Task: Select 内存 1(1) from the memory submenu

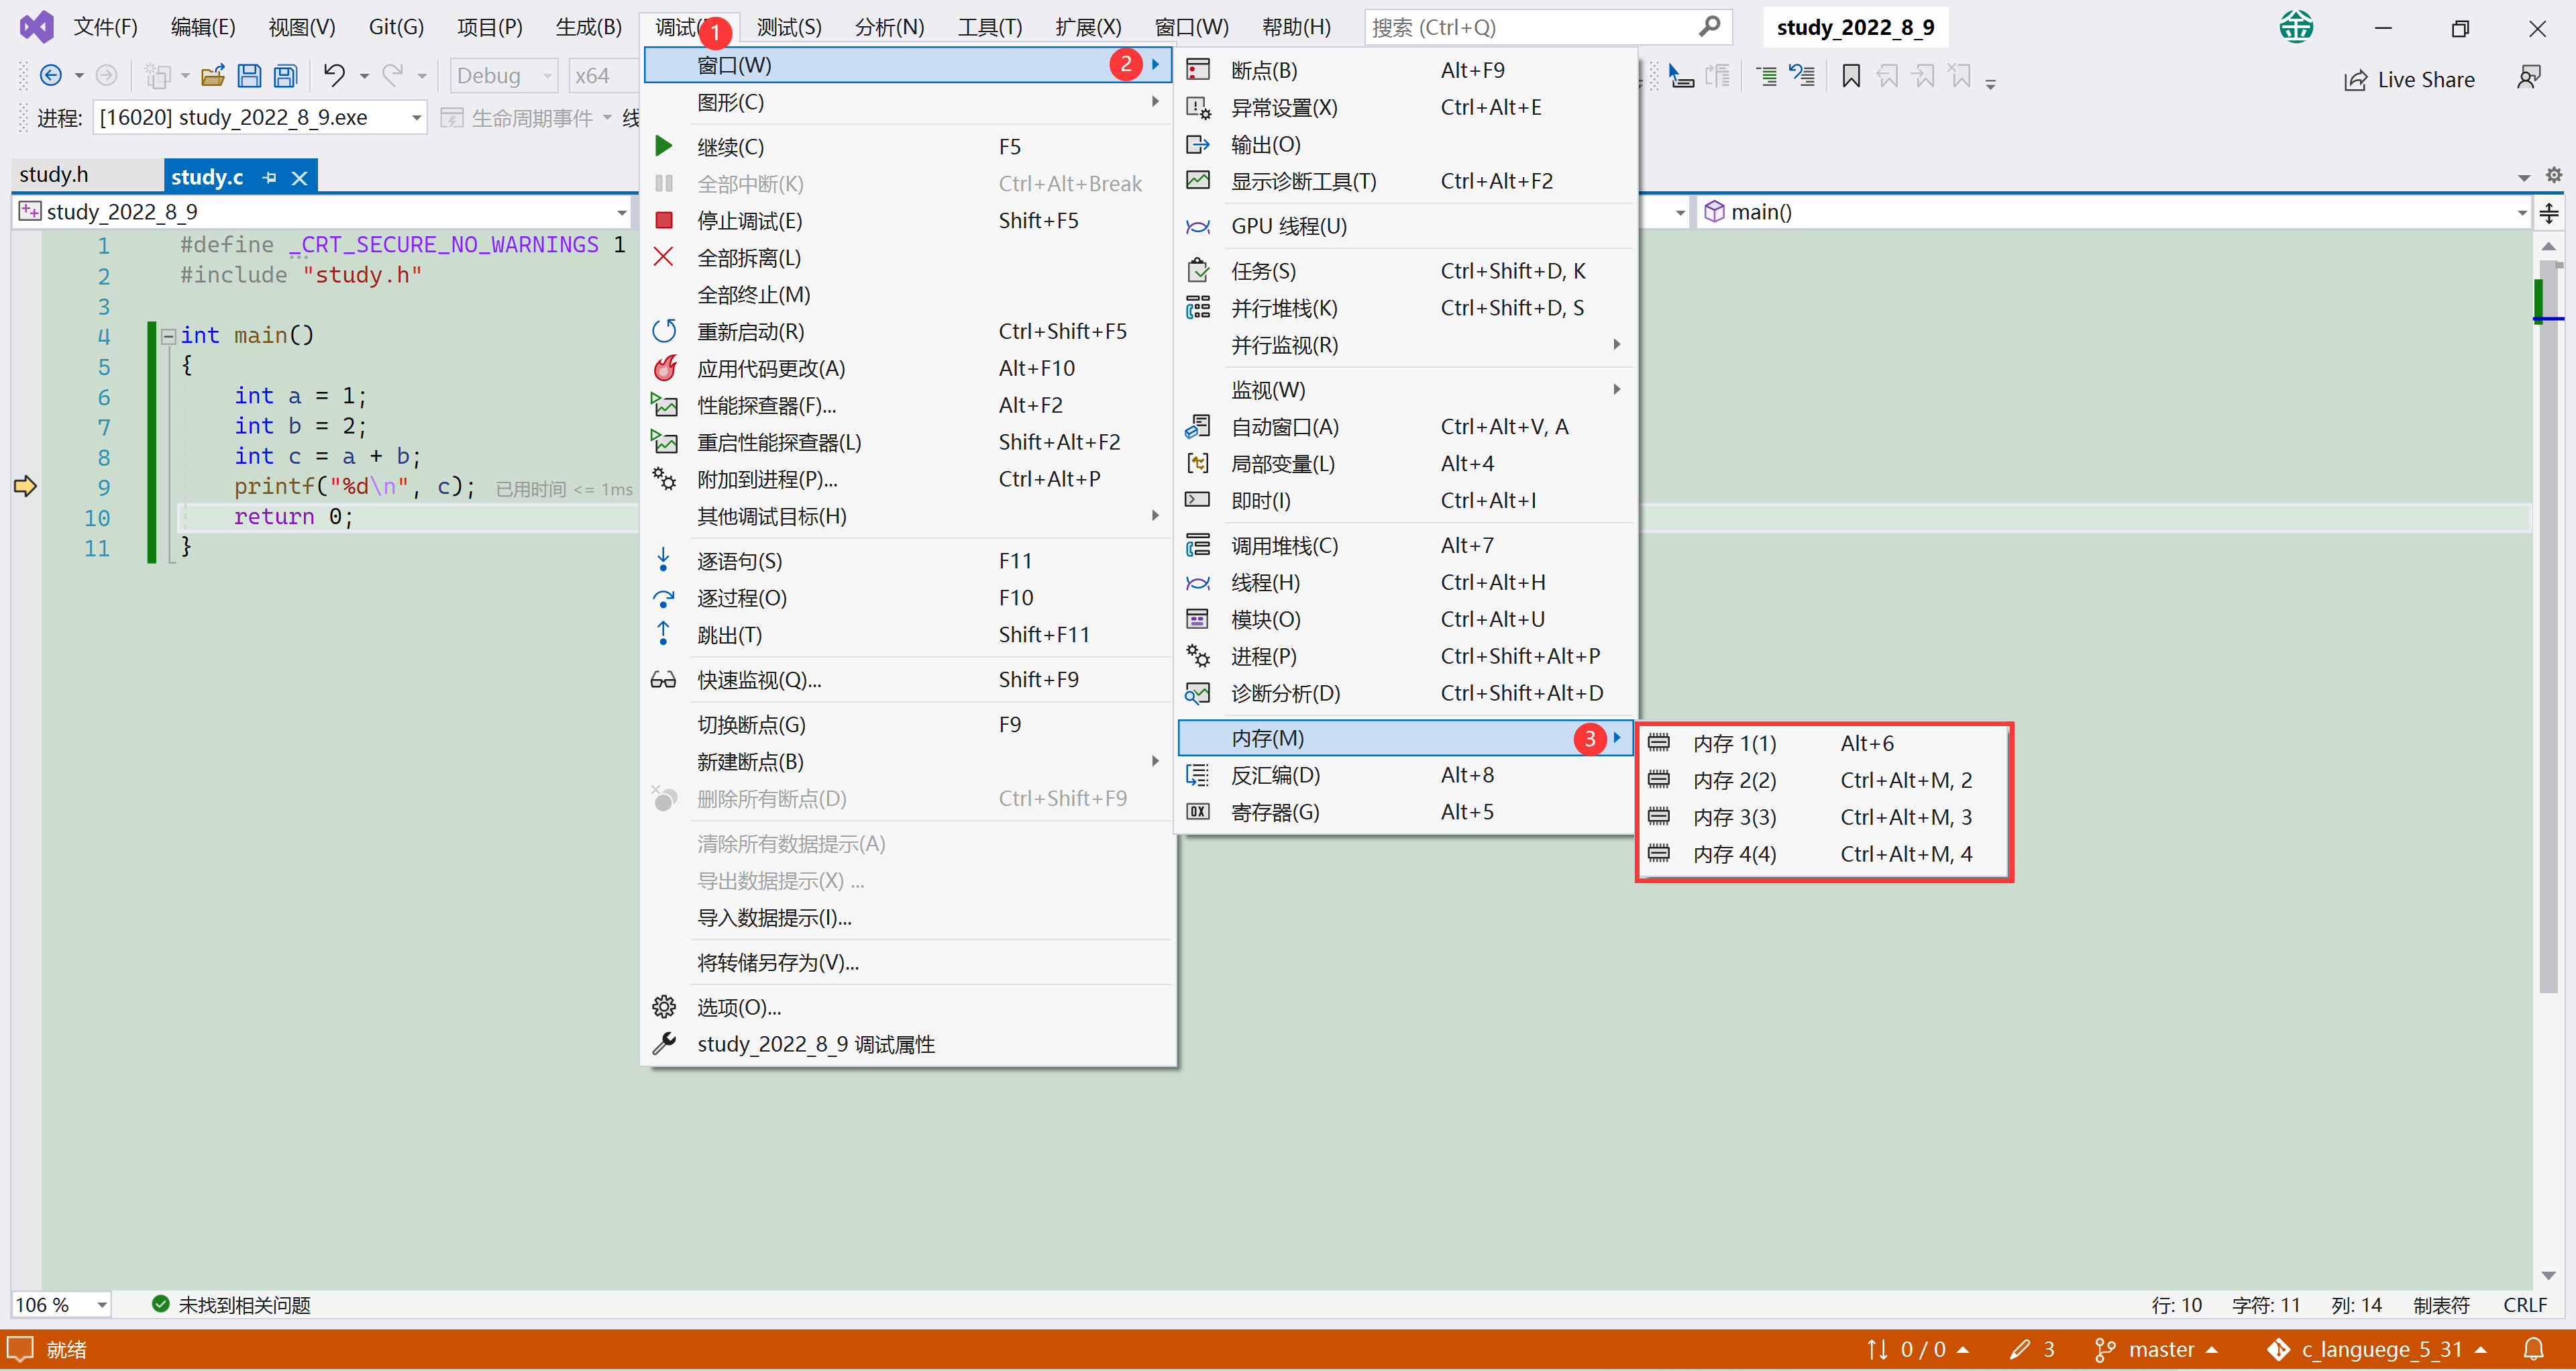Action: (1734, 743)
